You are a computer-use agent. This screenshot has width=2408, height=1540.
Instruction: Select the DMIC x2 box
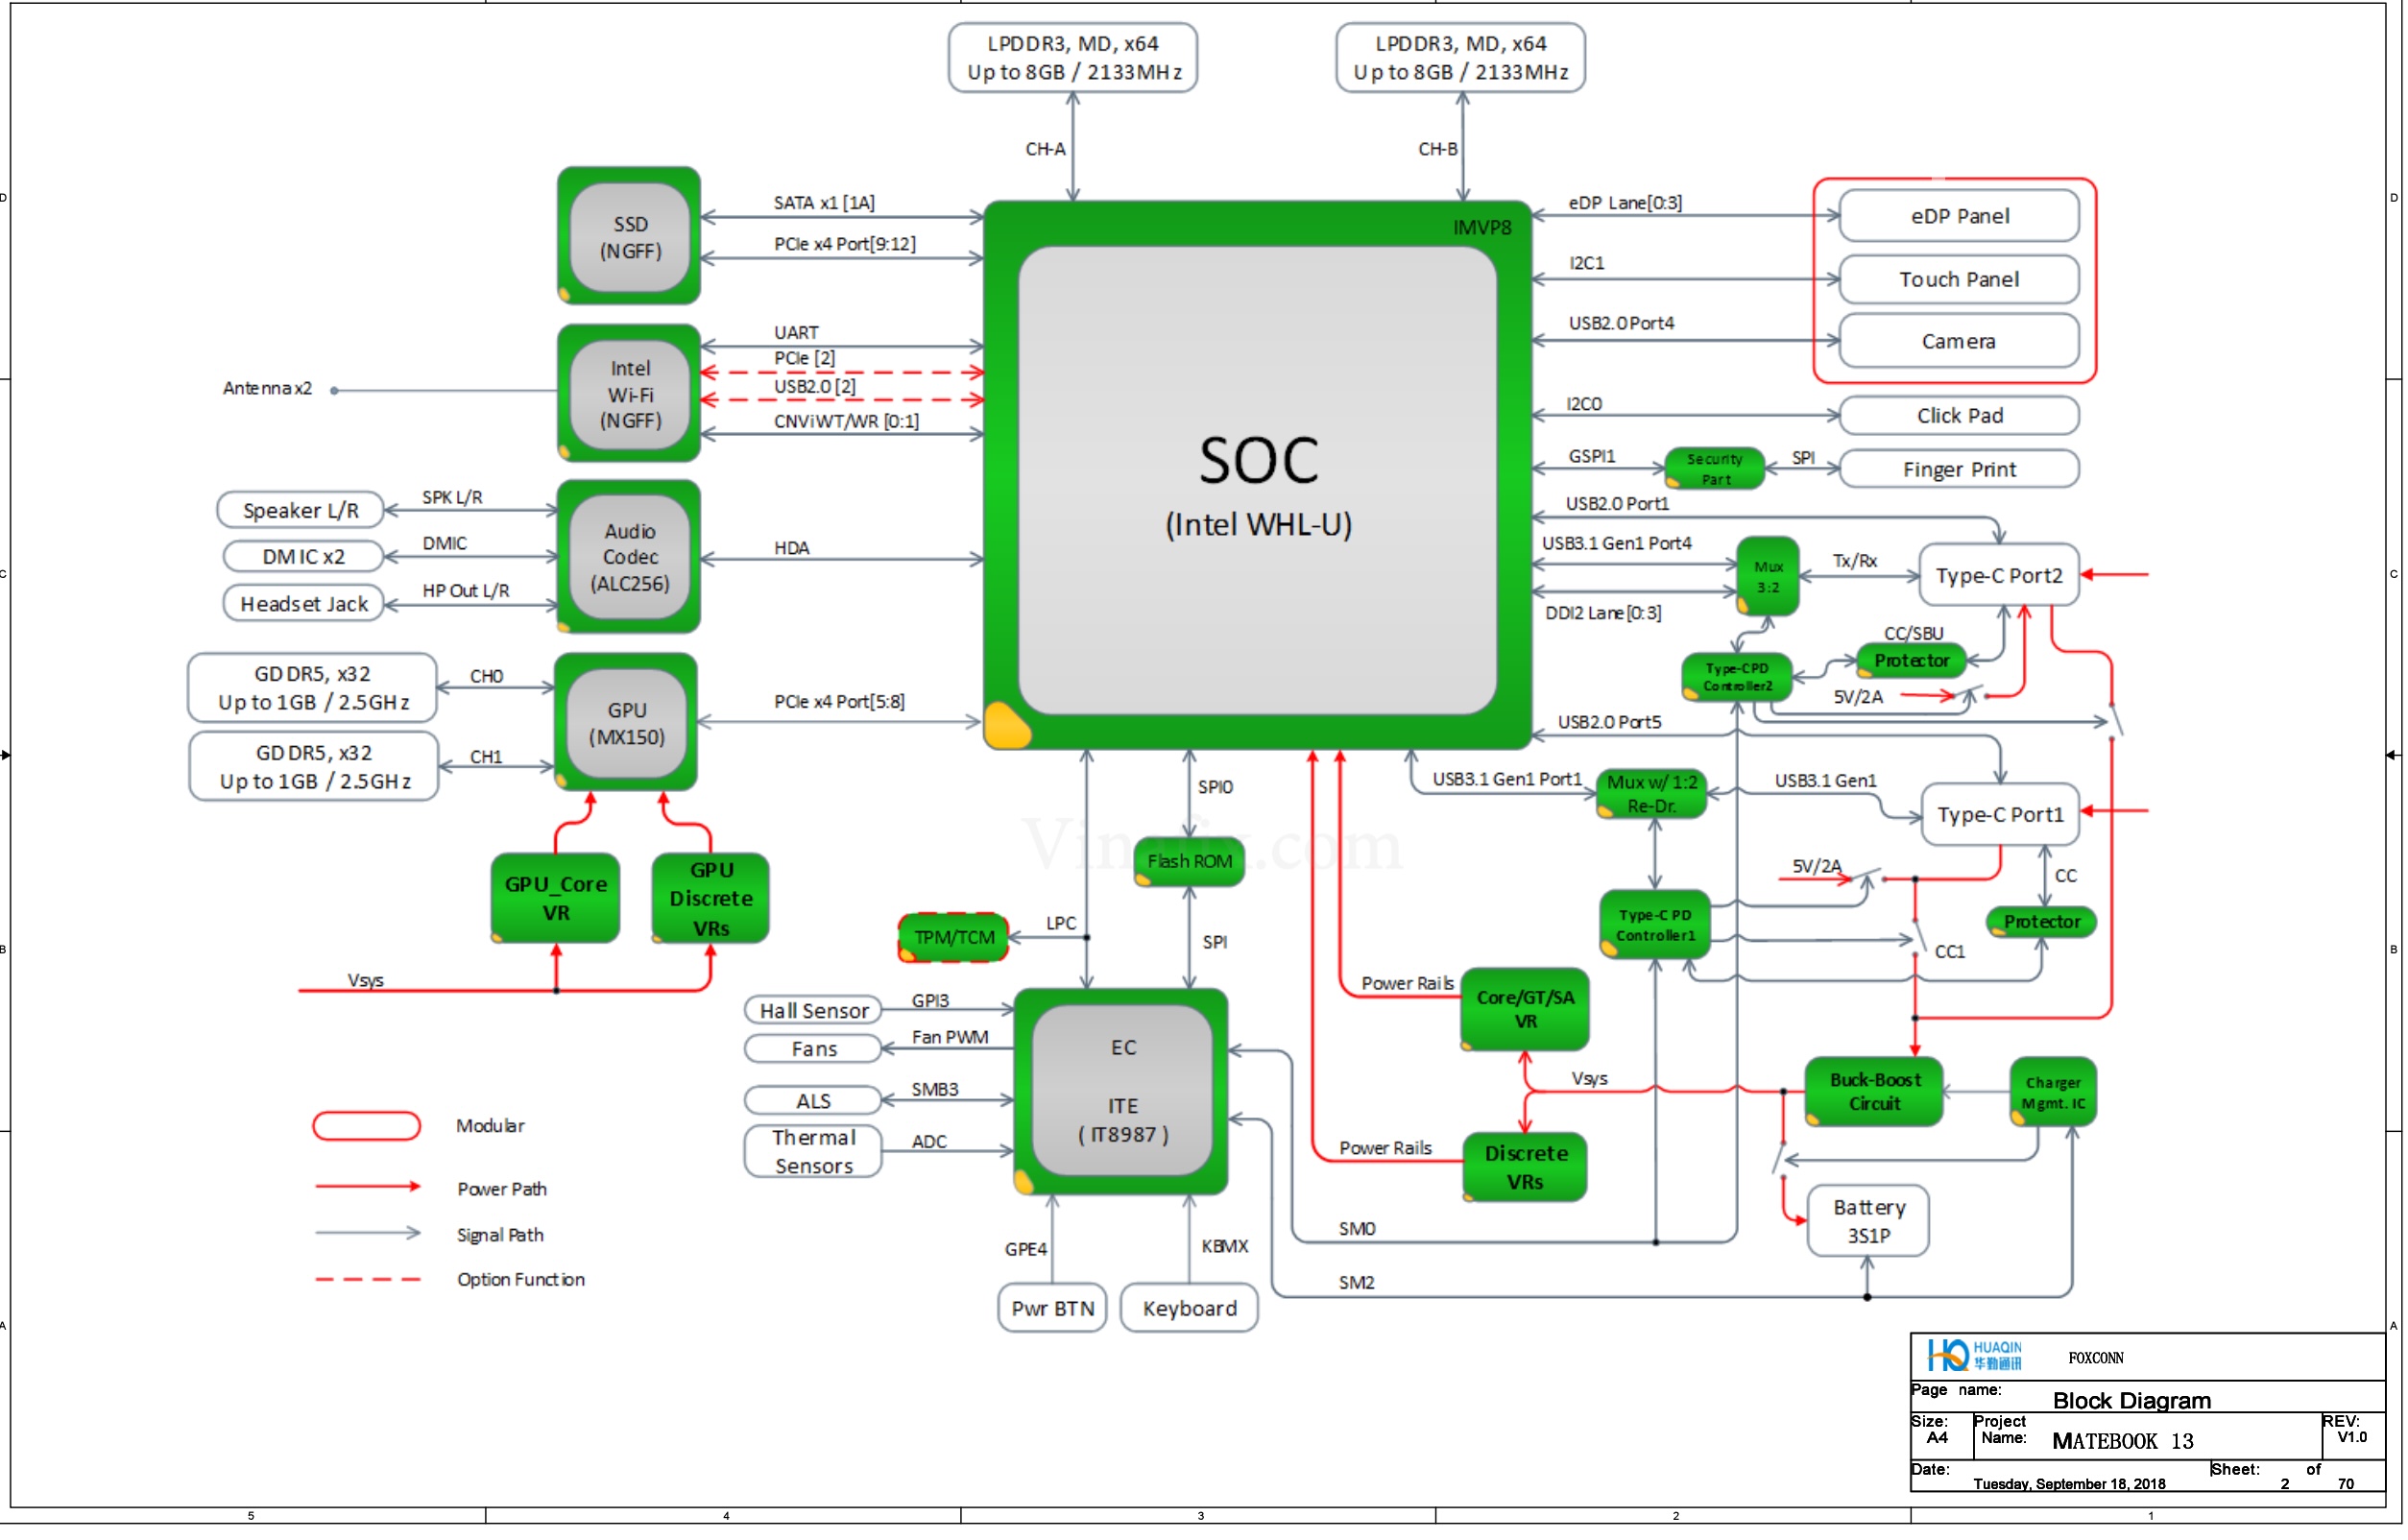coord(304,556)
